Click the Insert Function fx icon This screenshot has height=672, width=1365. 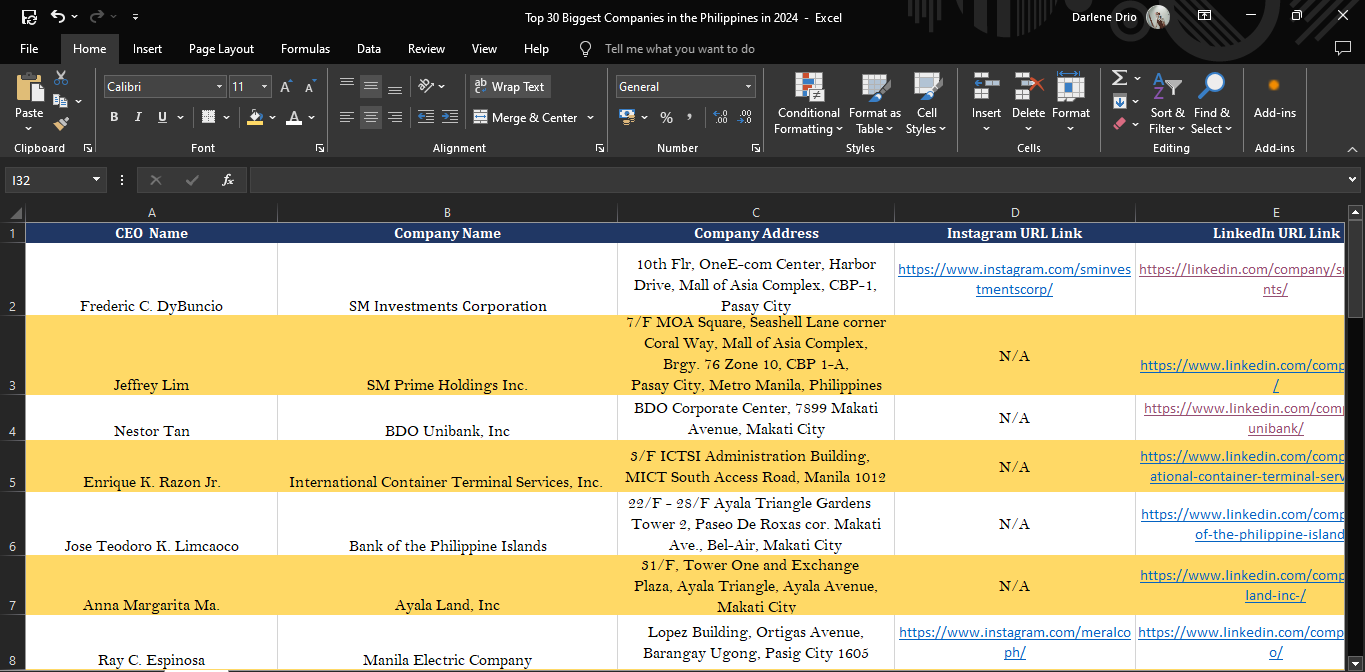click(228, 180)
